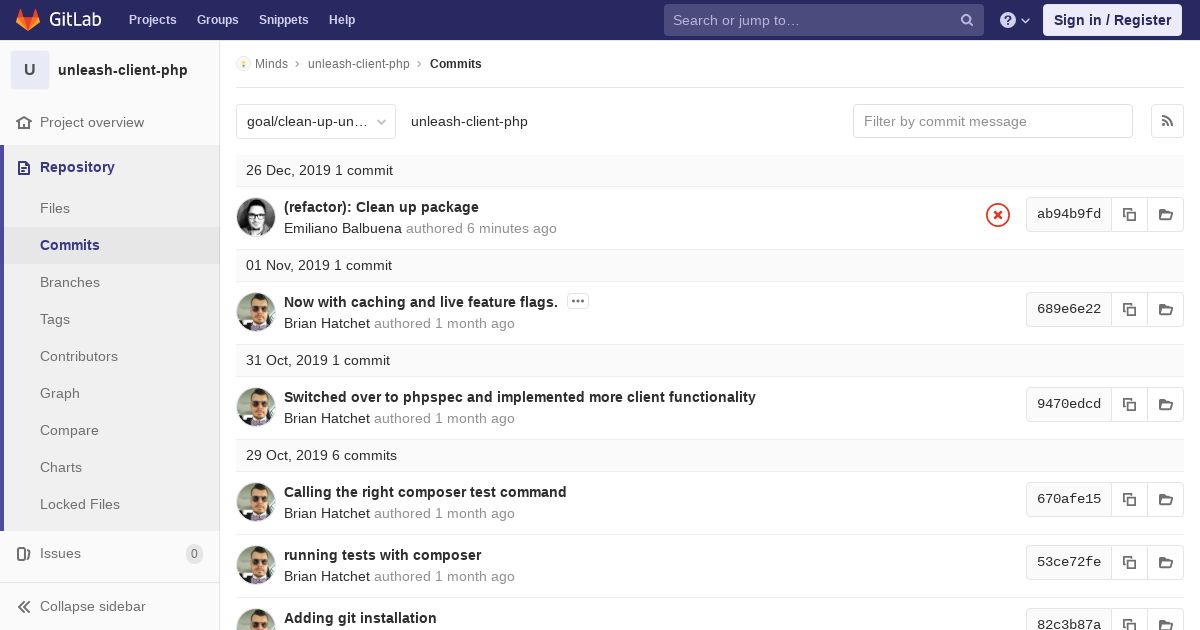Browse files at commit 670afe15

pyautogui.click(x=1166, y=499)
